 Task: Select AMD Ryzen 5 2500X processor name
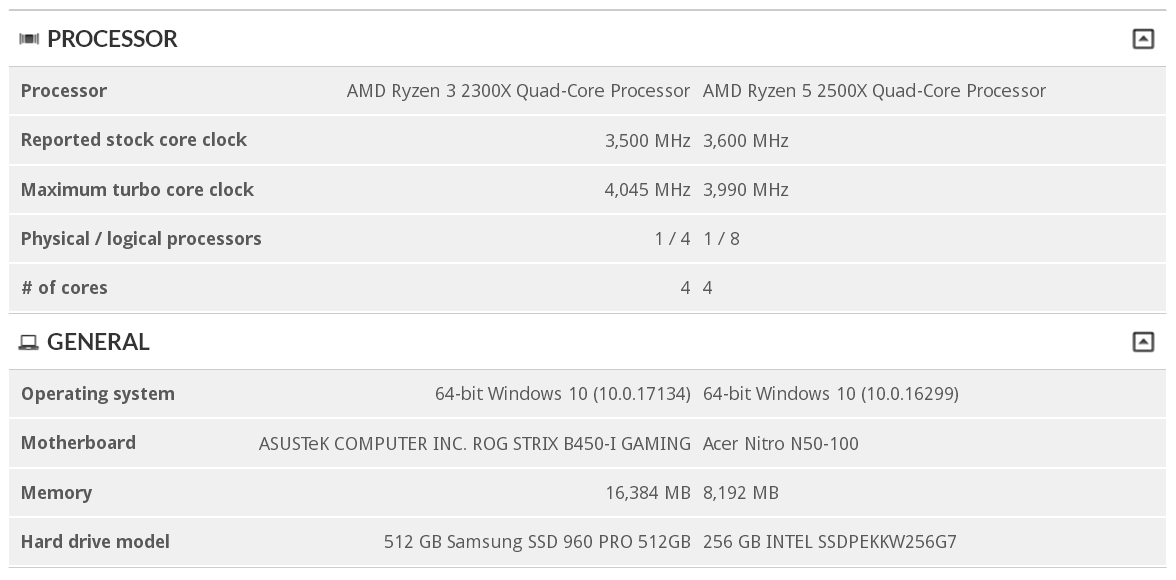point(874,91)
